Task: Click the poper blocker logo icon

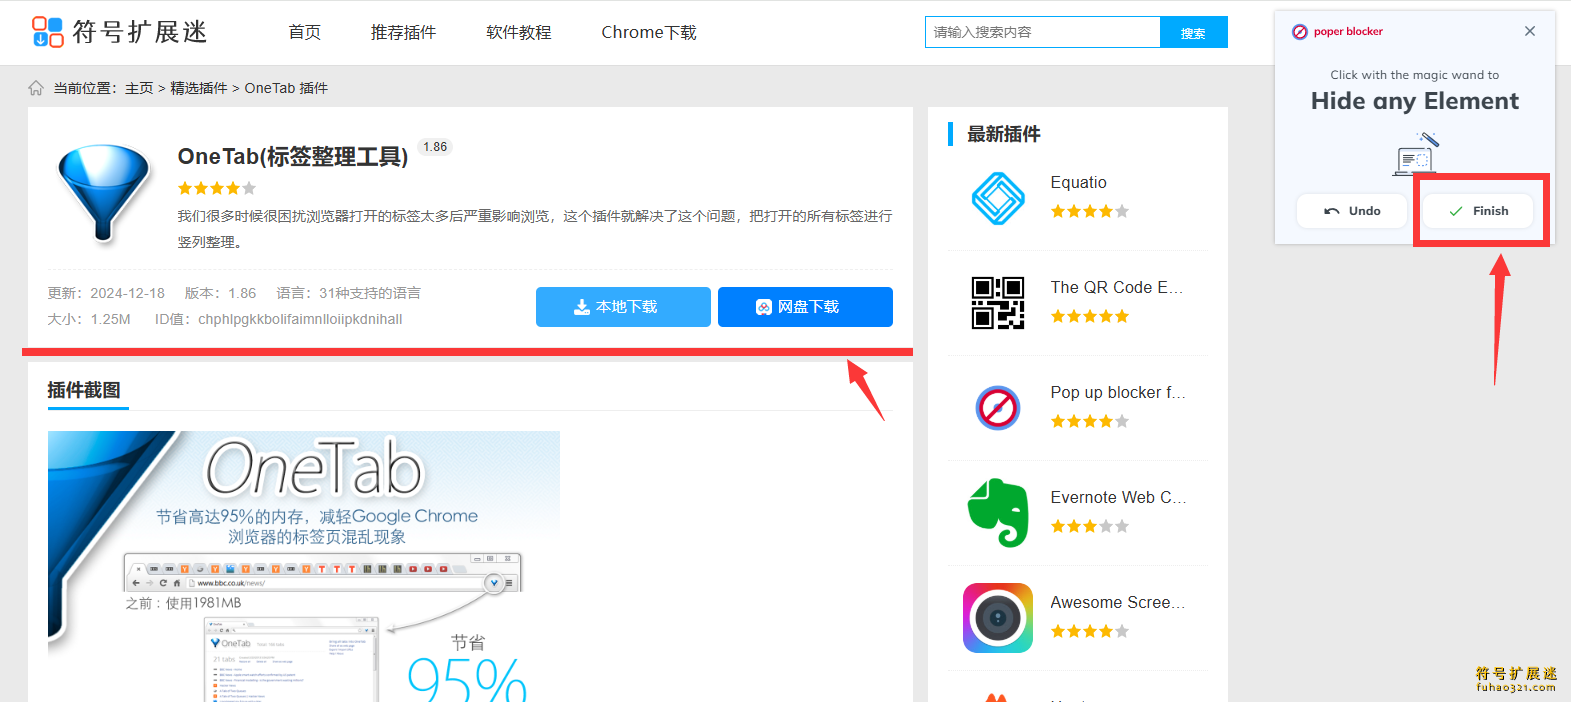Action: coord(1300,32)
